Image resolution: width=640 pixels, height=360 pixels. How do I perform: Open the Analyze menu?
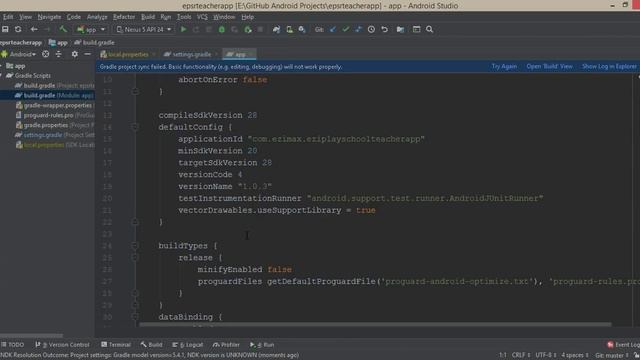(x=97, y=17)
